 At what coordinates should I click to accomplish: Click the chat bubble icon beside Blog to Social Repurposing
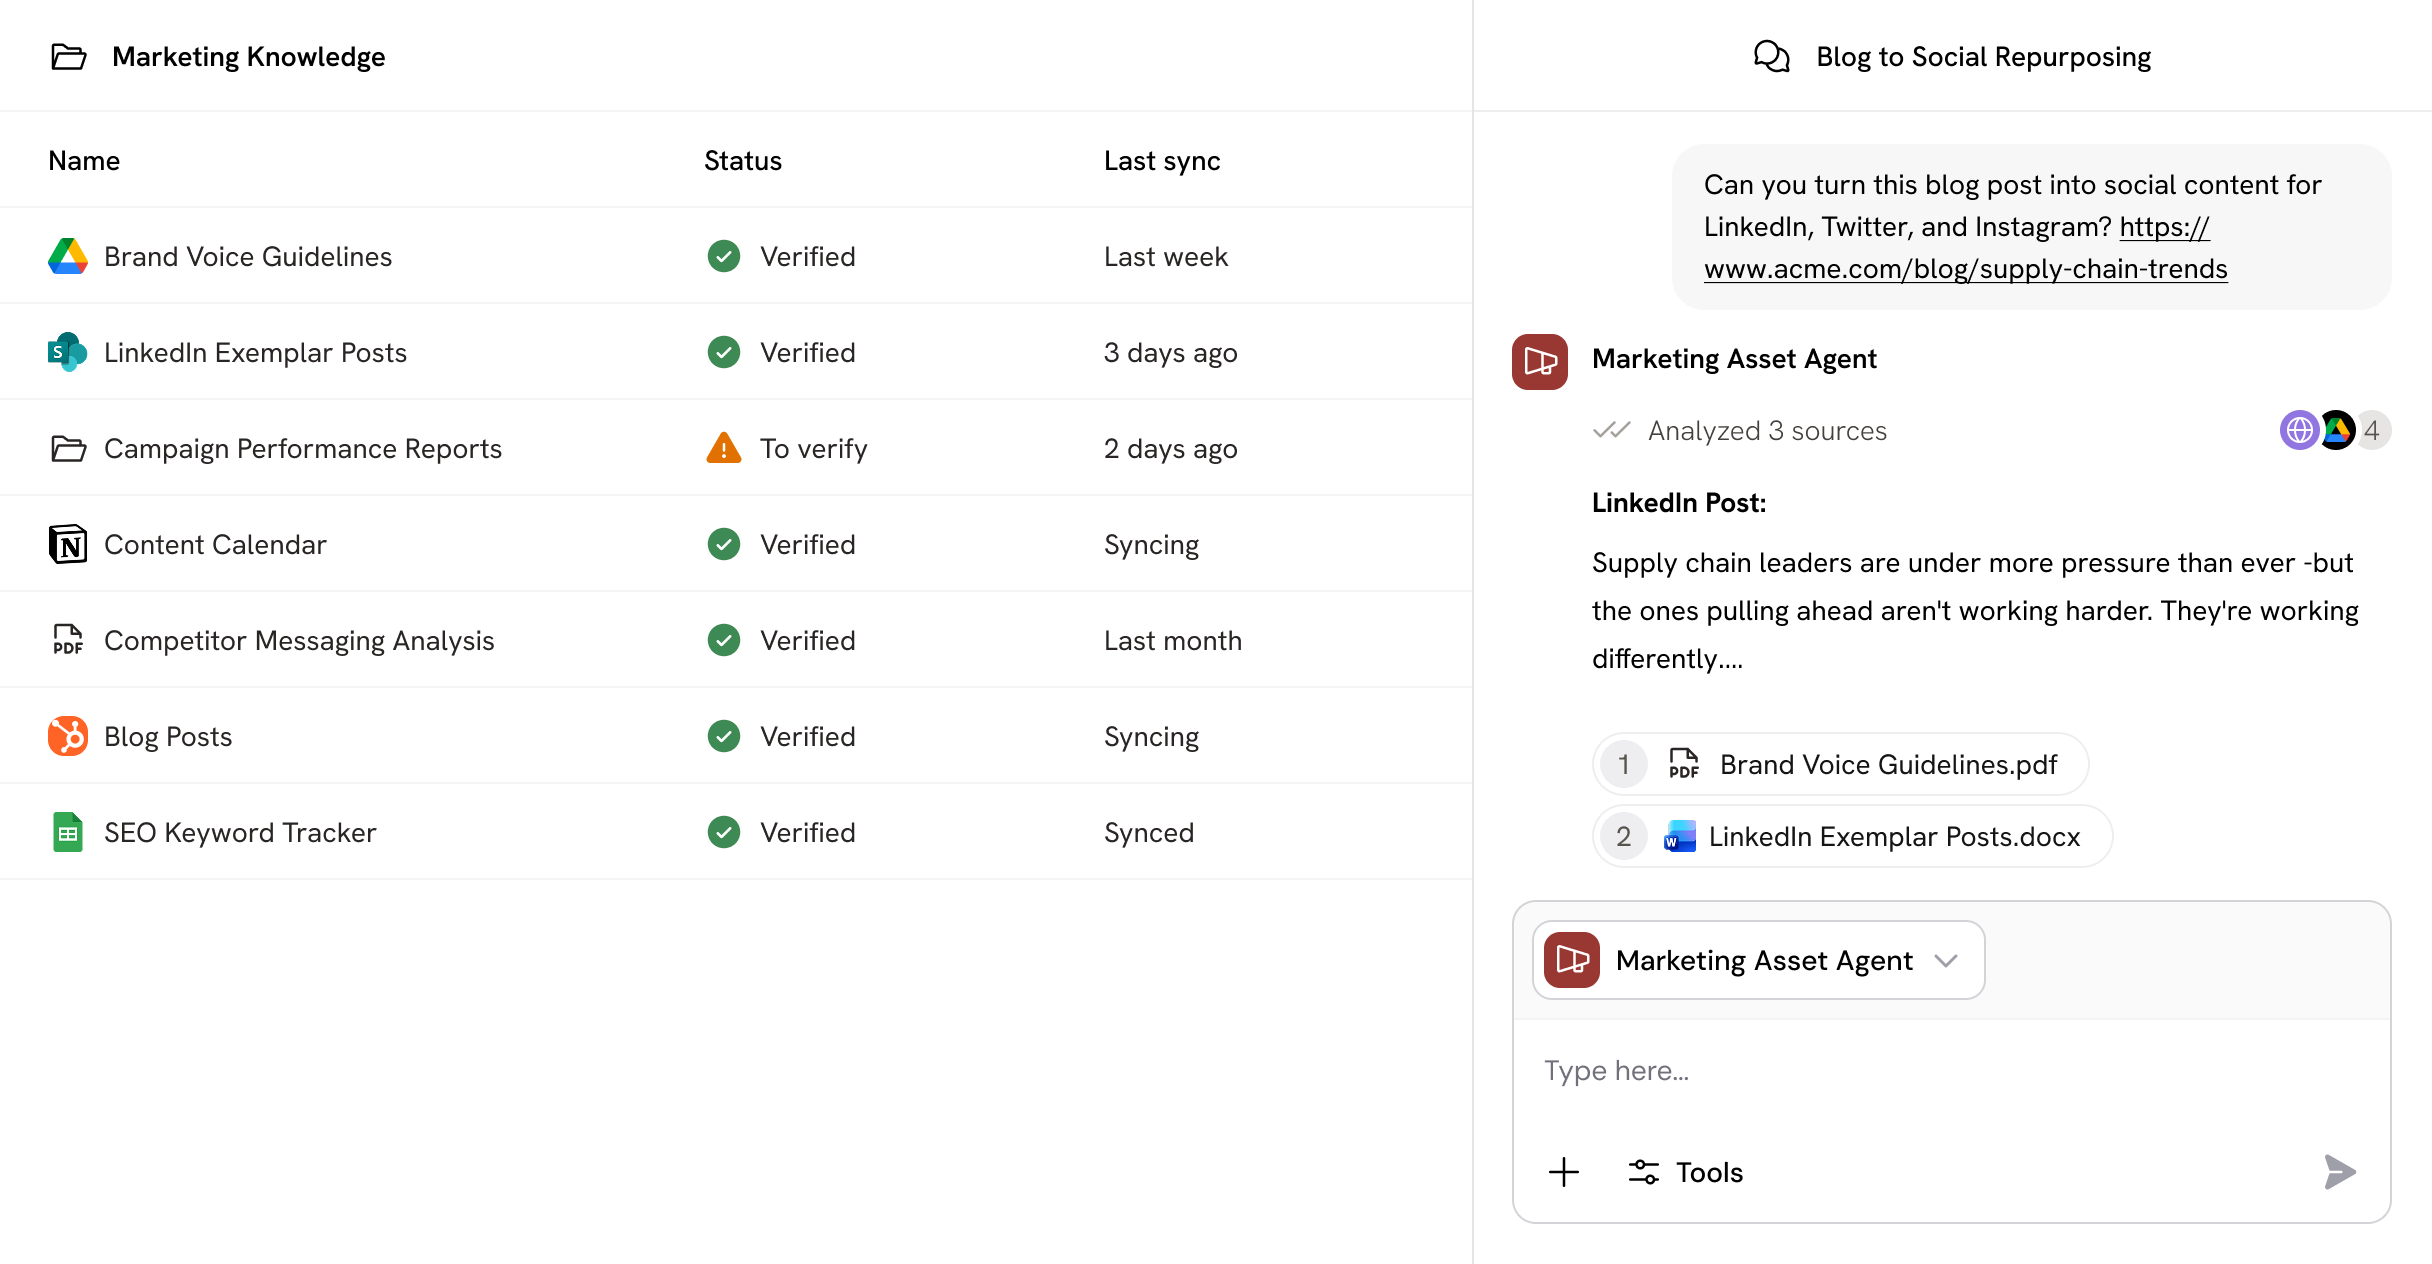1770,56
